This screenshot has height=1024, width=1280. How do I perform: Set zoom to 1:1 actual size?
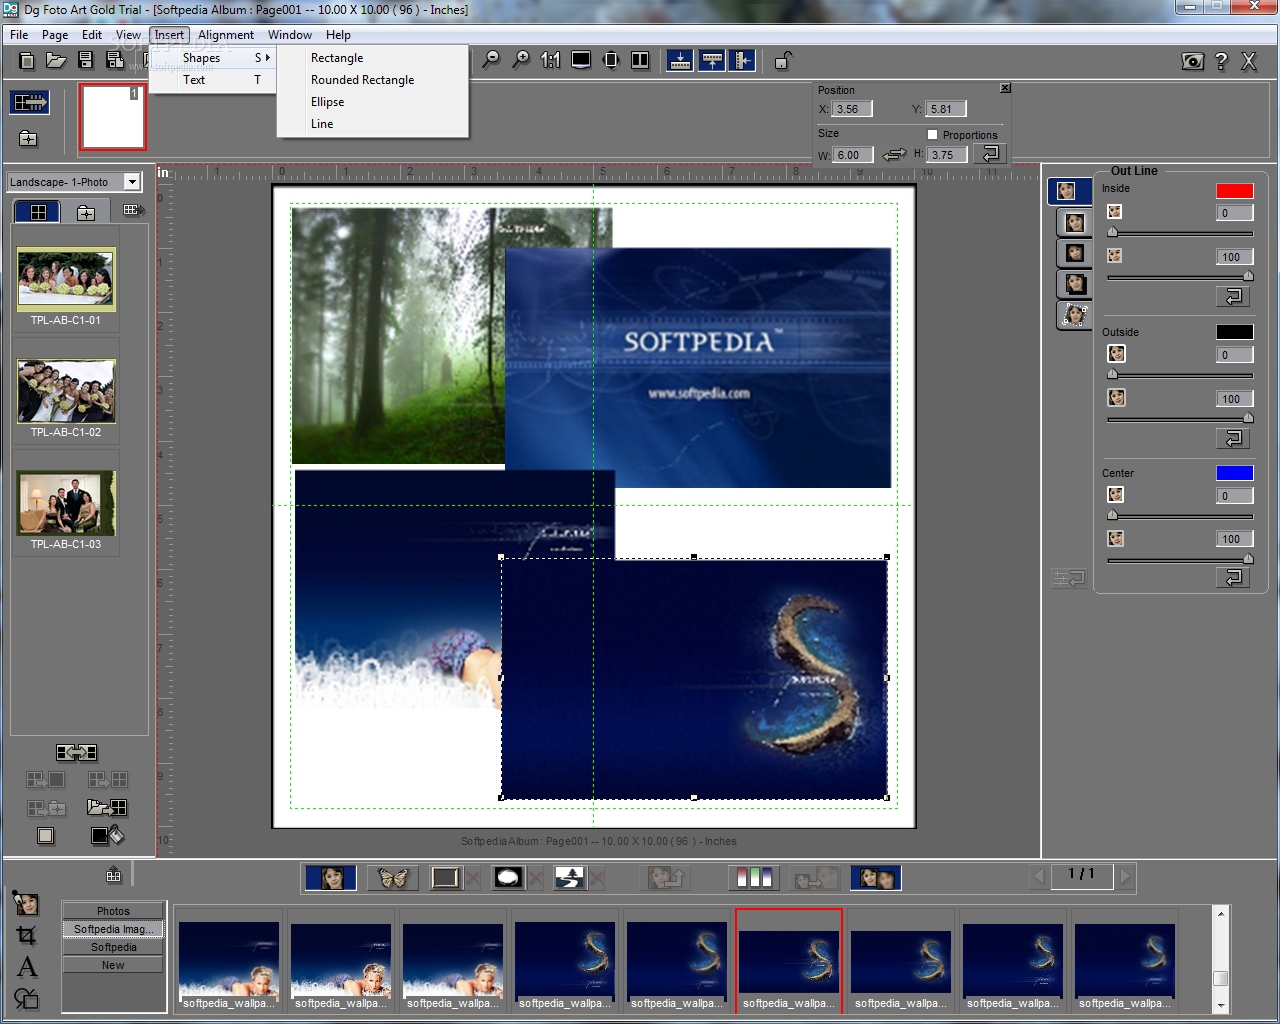point(550,60)
